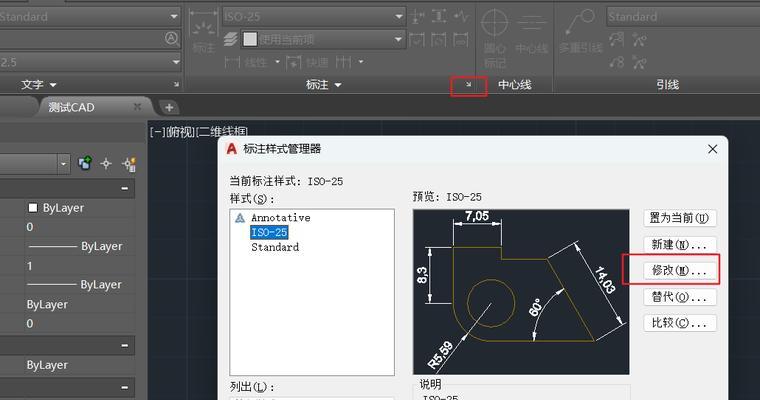
Task: Open the 线性 dimension type dropdown arrow
Action: [277, 62]
